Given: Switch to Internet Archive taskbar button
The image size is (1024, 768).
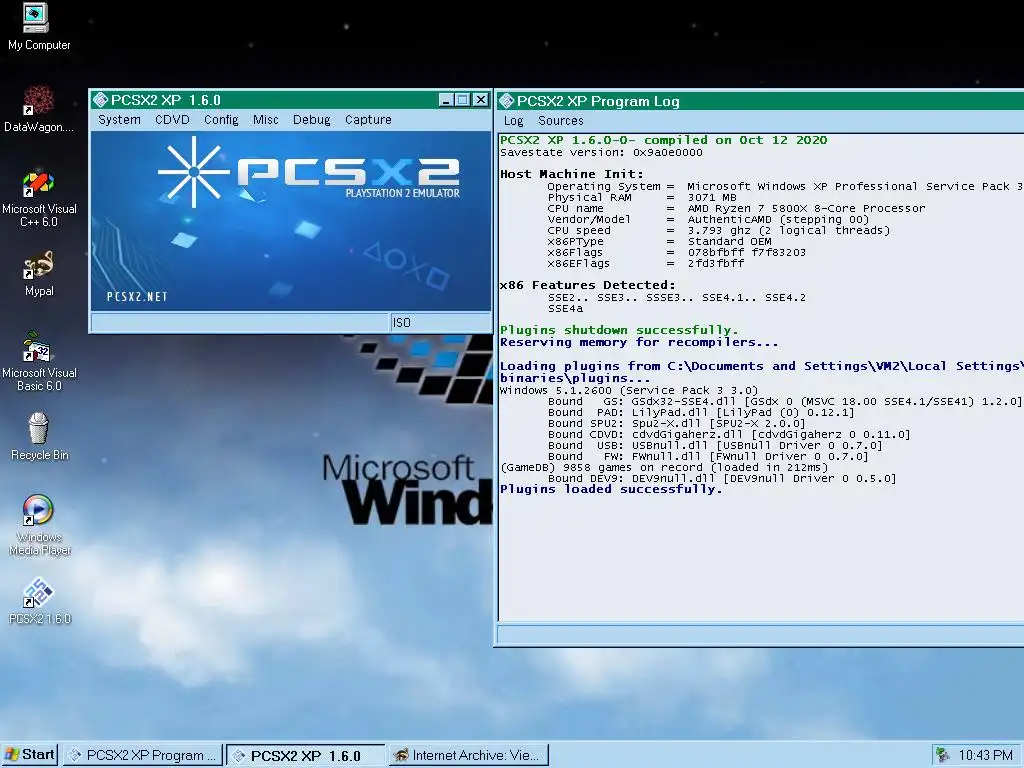Looking at the screenshot, I should tap(468, 755).
